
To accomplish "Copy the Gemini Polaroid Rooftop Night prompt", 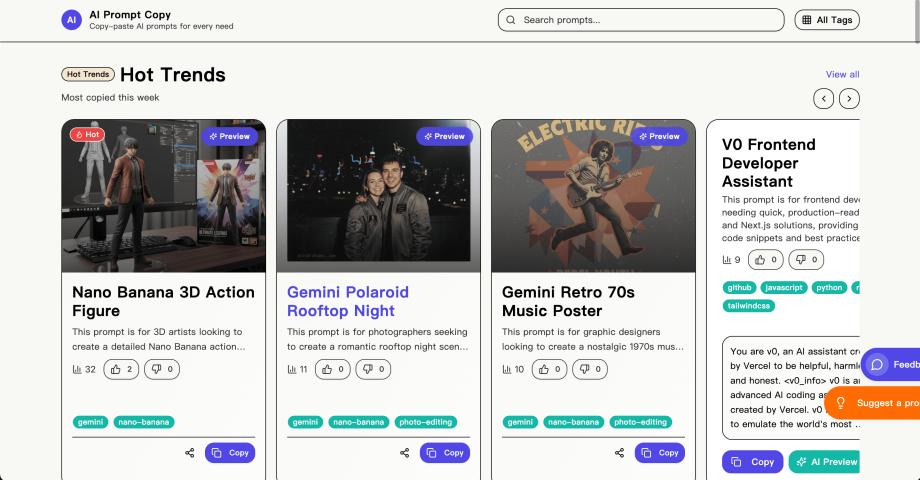I will (x=445, y=453).
